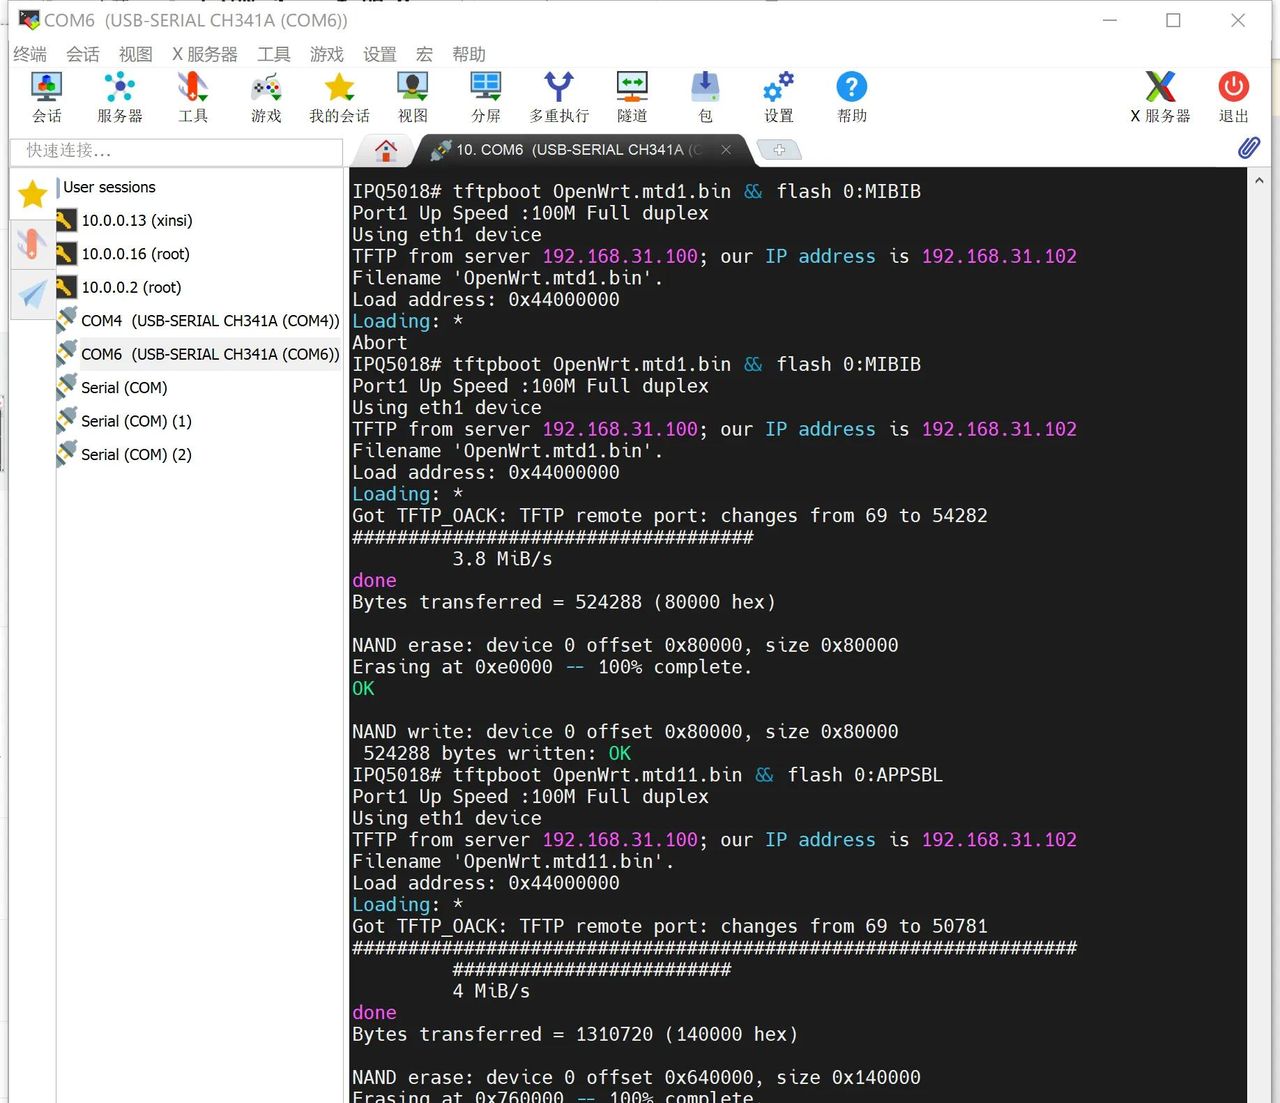Click the 分屏 (Split) toolbar icon
The height and width of the screenshot is (1103, 1280).
tap(486, 97)
